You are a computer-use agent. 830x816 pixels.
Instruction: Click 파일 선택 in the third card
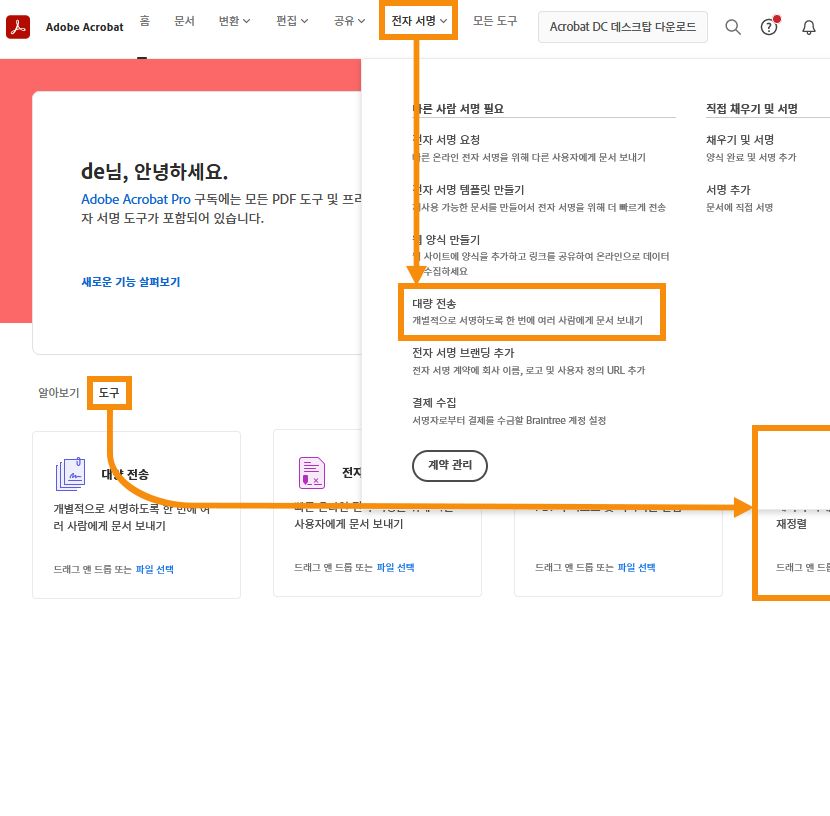[636, 567]
